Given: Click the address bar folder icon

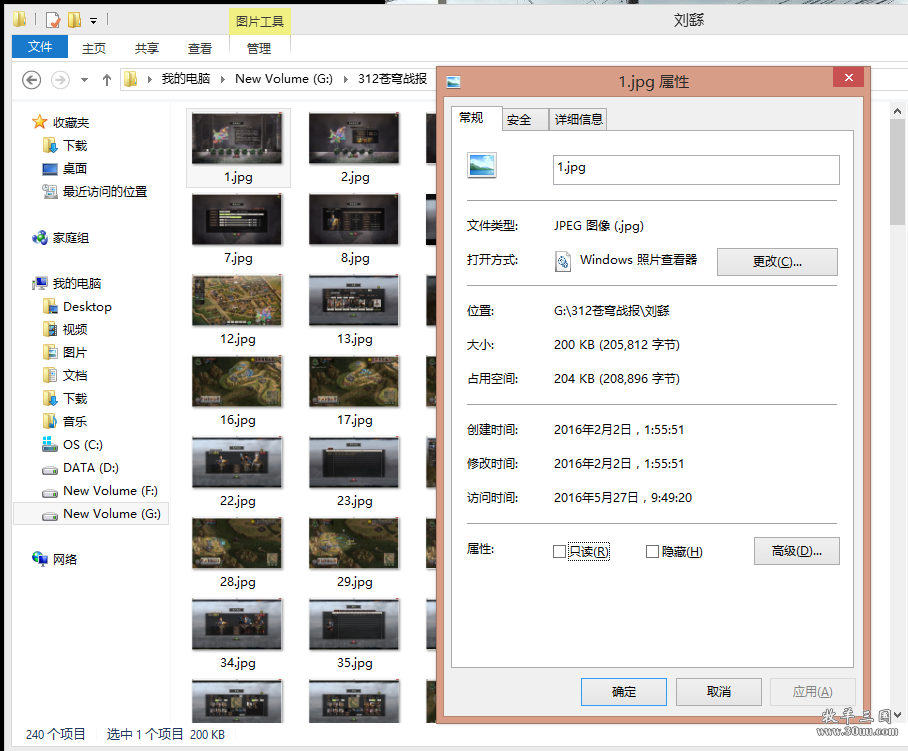Looking at the screenshot, I should (131, 79).
